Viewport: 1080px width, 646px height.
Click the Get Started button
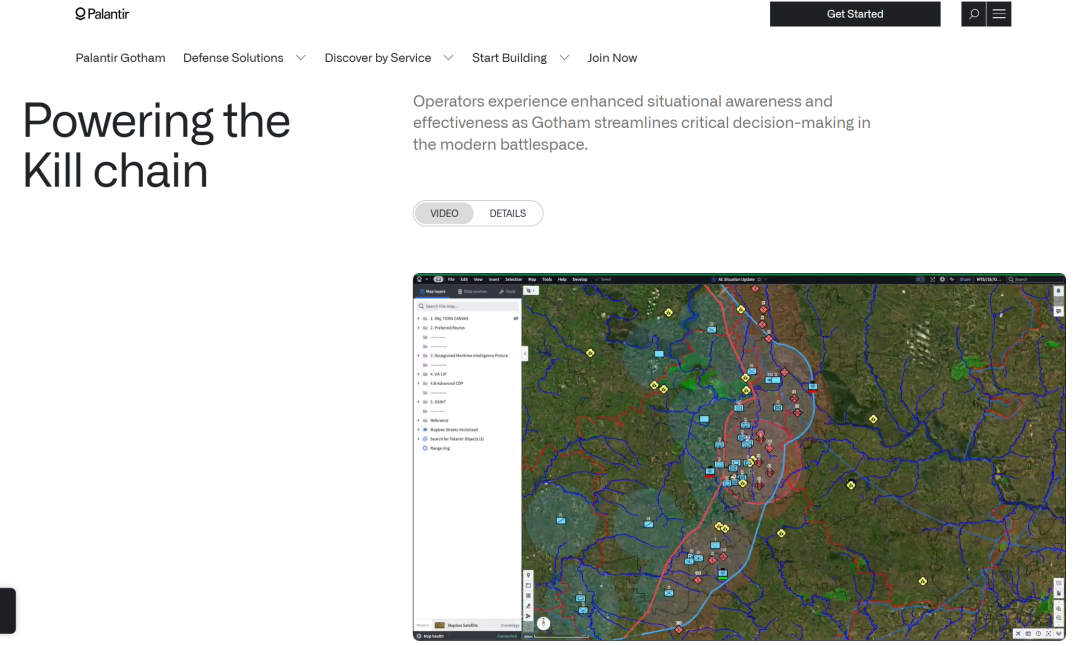coord(855,14)
